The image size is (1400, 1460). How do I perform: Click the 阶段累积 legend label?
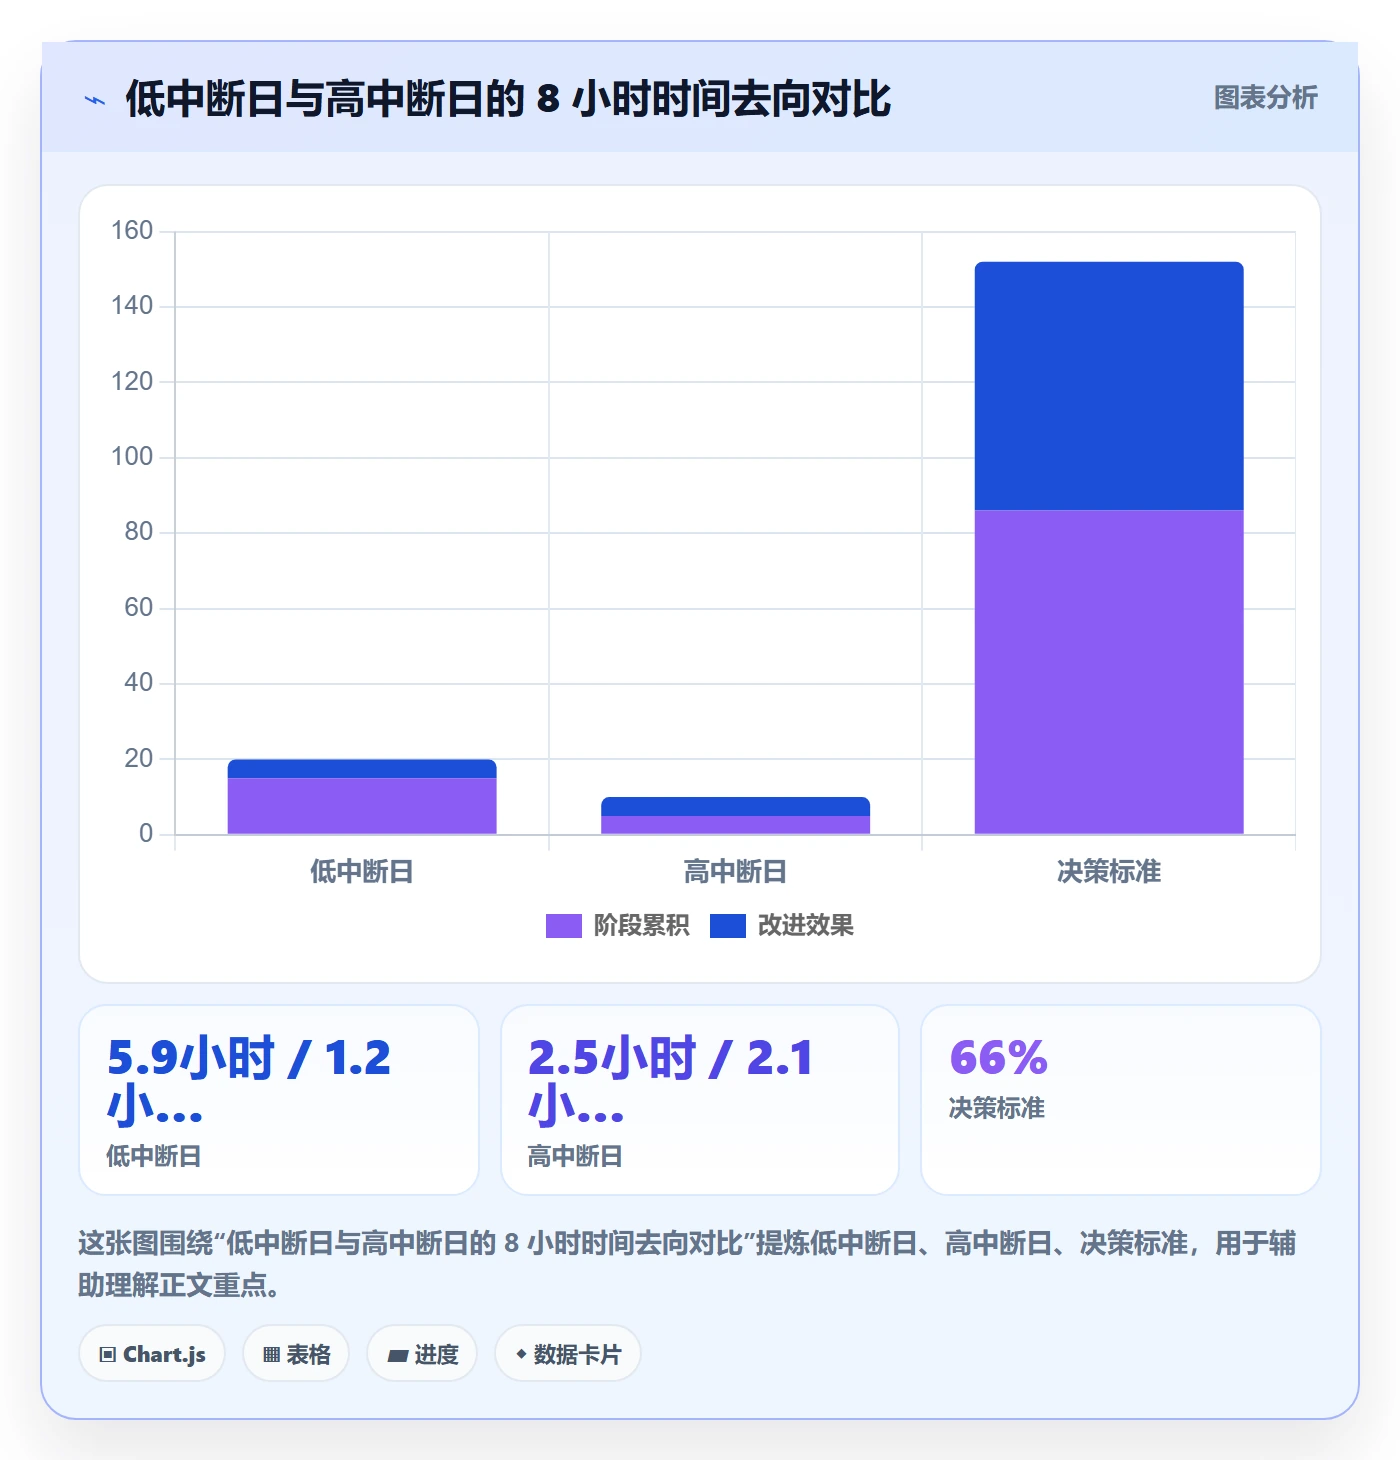coord(641,926)
